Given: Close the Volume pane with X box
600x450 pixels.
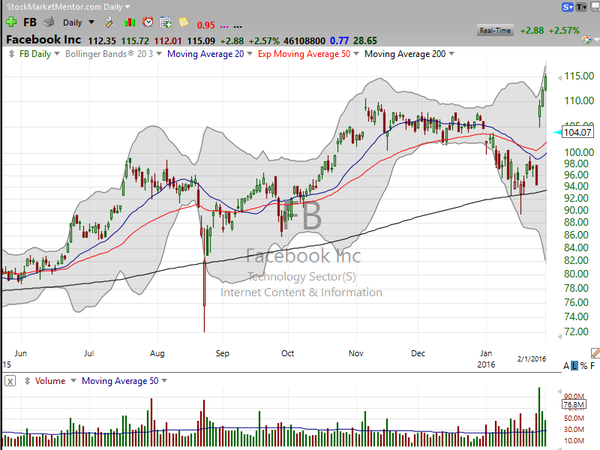Looking at the screenshot, I should (10, 381).
